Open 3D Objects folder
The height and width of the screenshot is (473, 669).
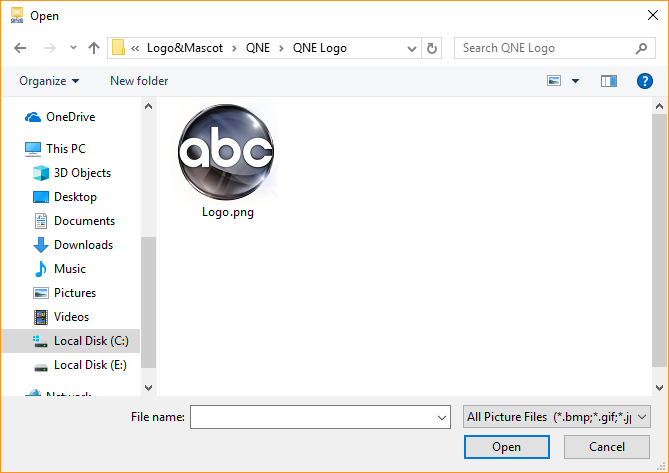pyautogui.click(x=82, y=173)
